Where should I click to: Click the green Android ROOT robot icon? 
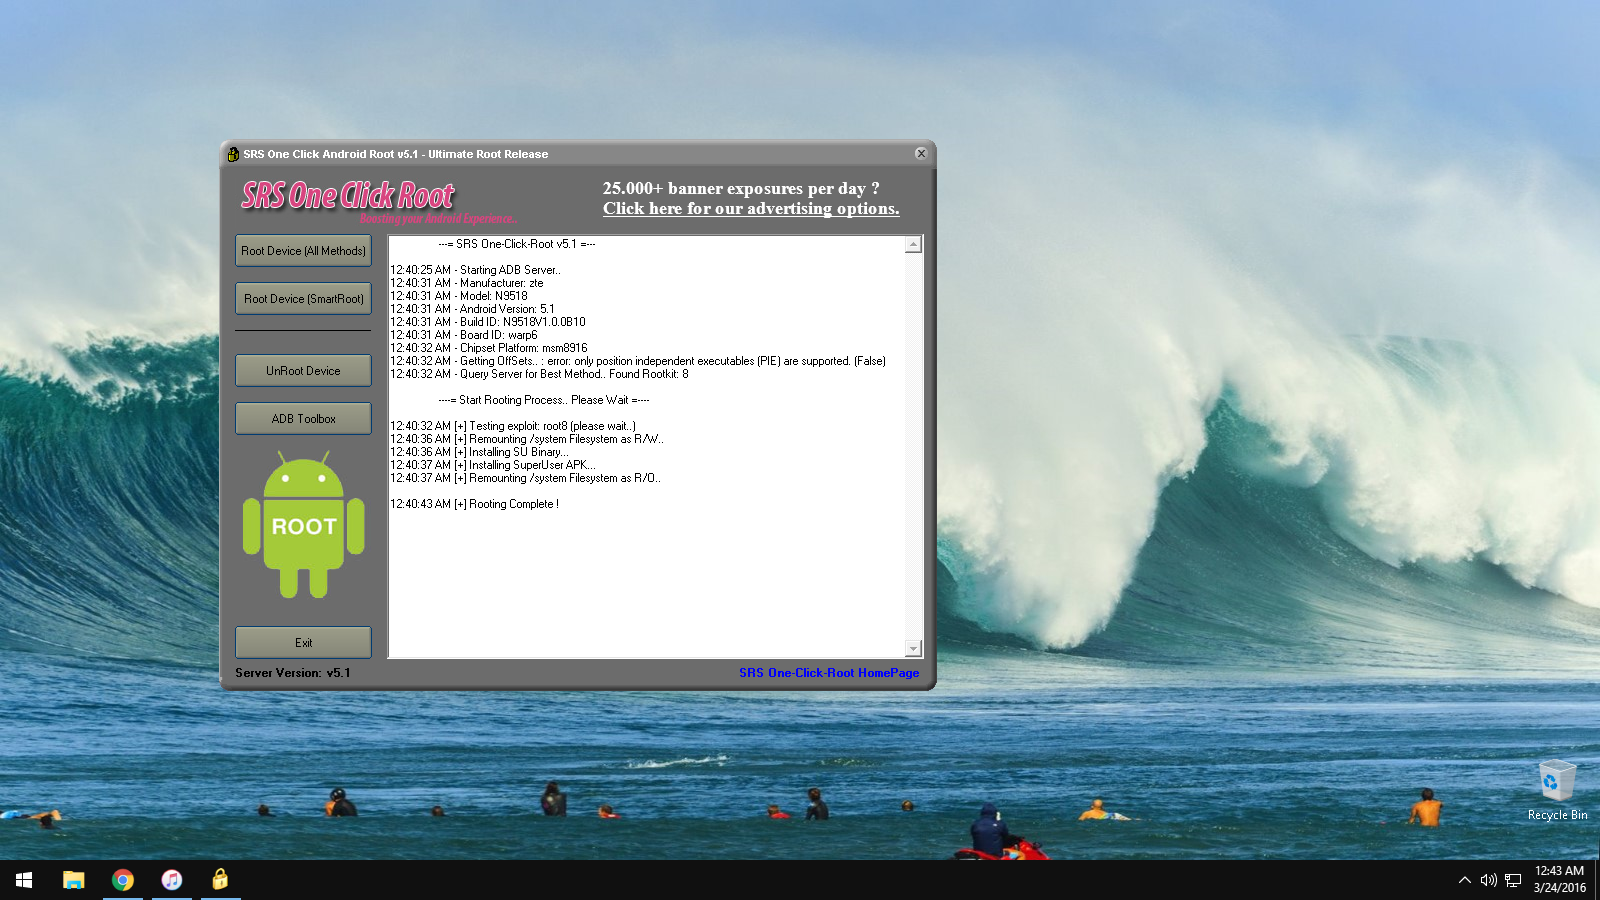point(303,525)
